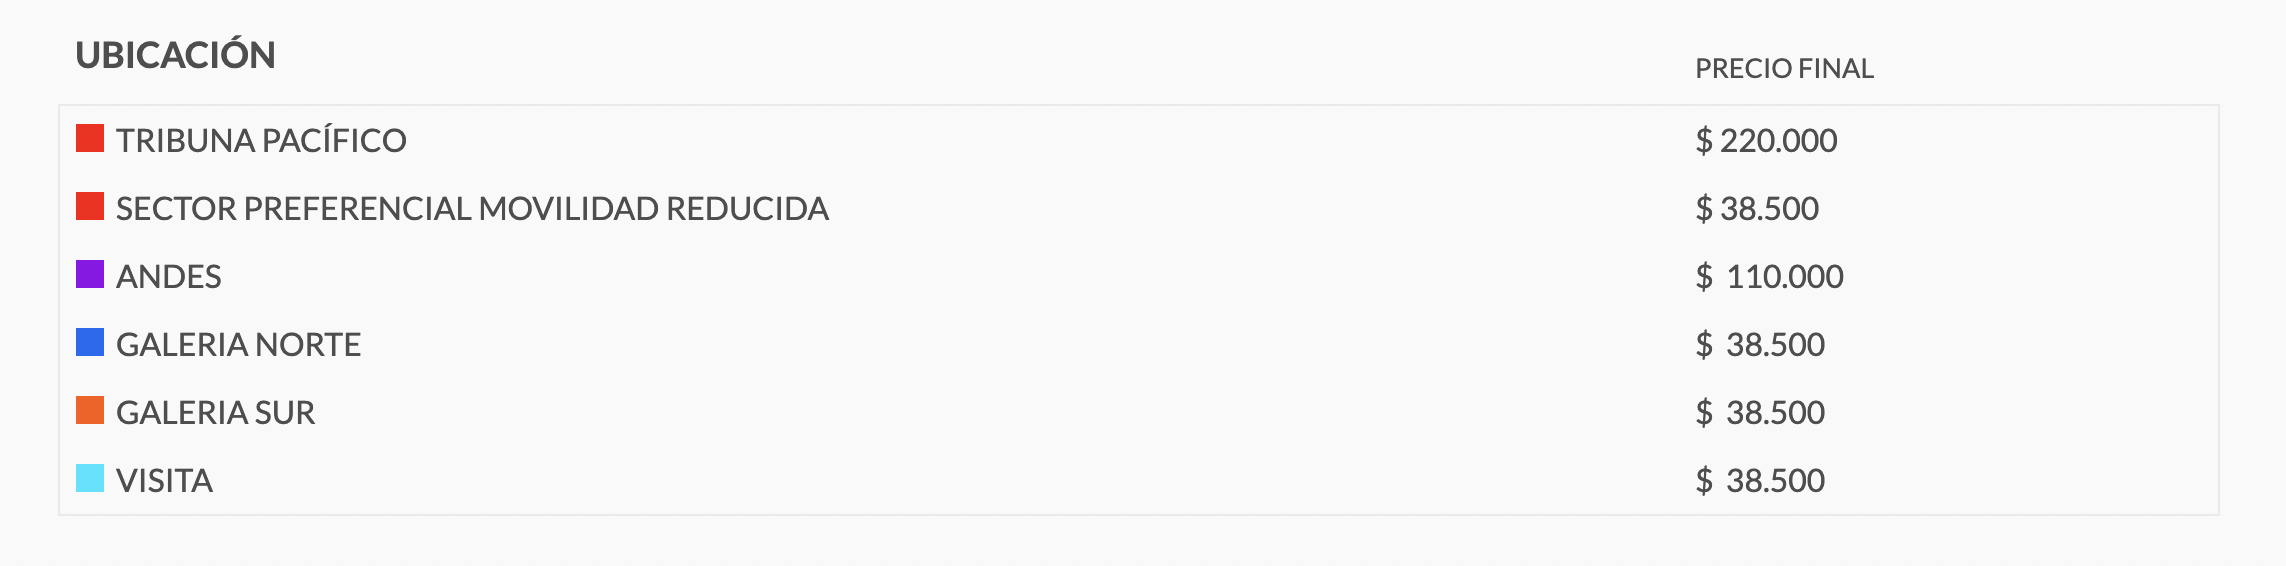Click the red swatch beside Sector Preferencial Movilidad Reducida
The width and height of the screenshot is (2286, 566).
(x=90, y=206)
